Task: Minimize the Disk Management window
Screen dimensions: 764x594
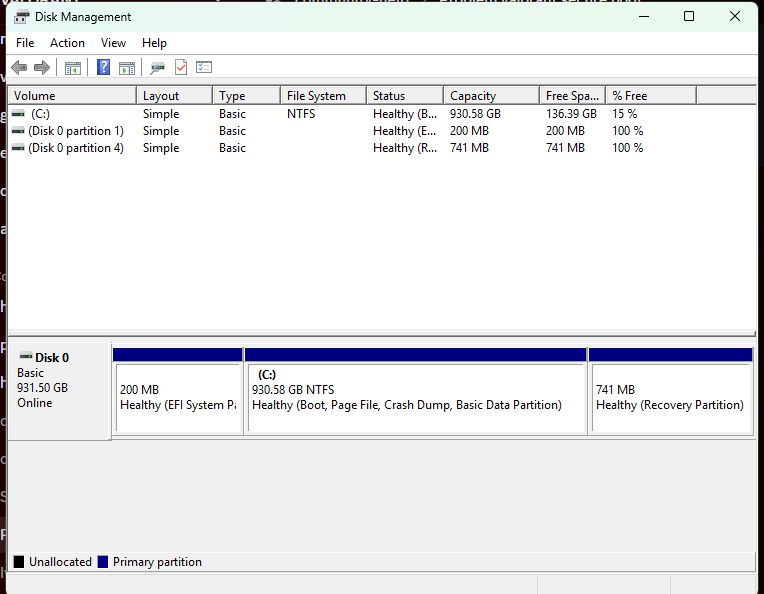Action: [644, 17]
